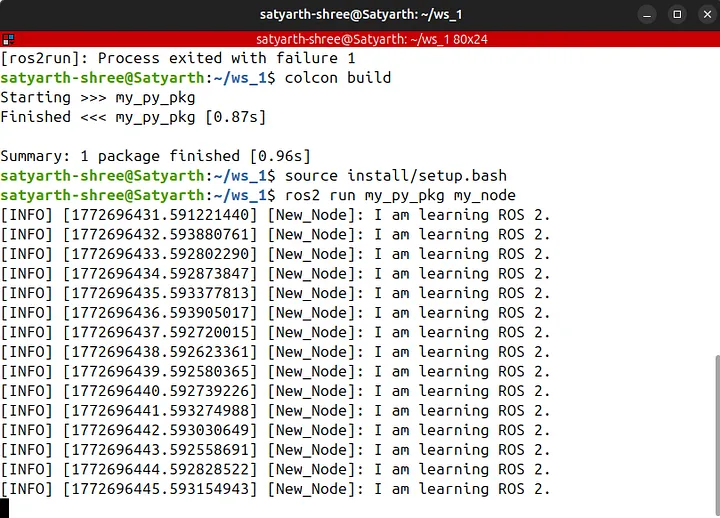
Task: Click log line with timestamp 1772696445.593154943
Action: coord(275,489)
